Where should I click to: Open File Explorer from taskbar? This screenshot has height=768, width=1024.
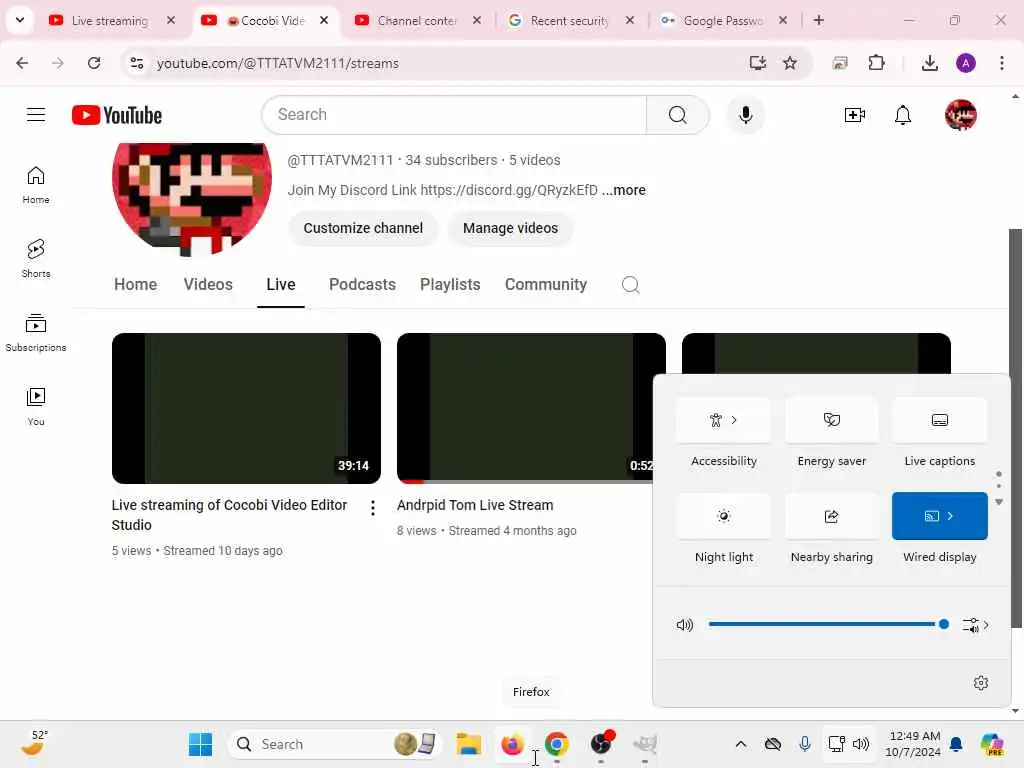(x=468, y=744)
